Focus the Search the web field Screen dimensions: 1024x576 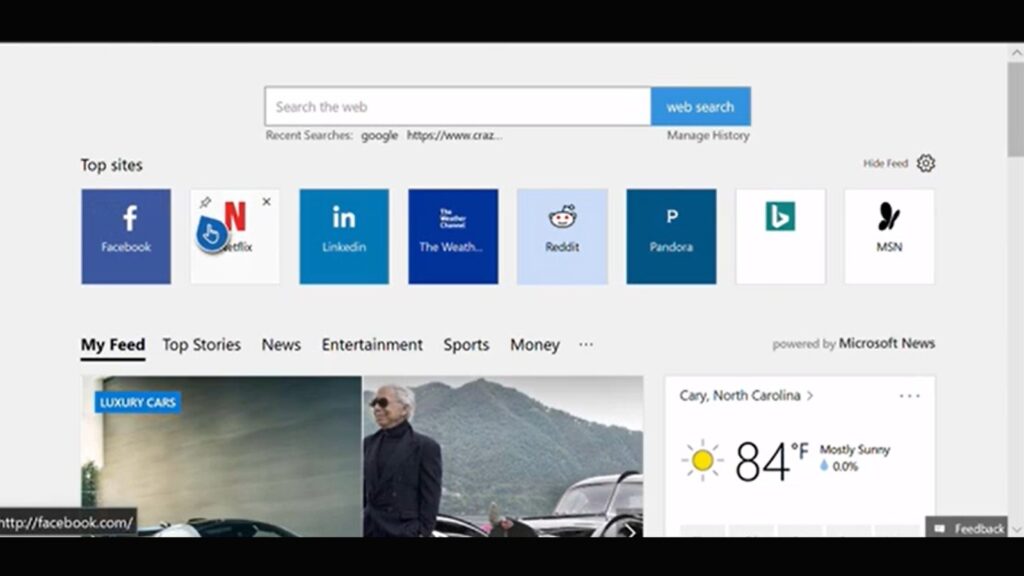point(457,107)
